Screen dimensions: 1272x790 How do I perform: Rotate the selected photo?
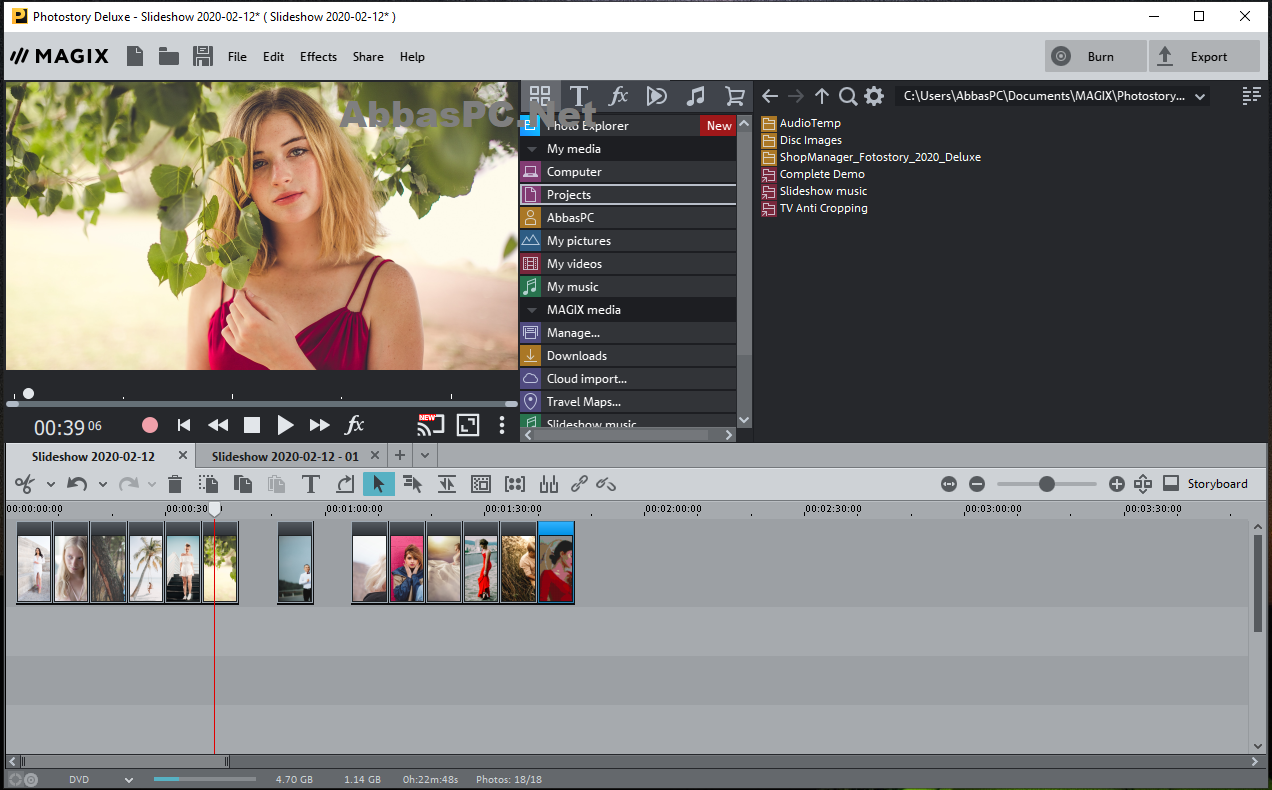[345, 484]
